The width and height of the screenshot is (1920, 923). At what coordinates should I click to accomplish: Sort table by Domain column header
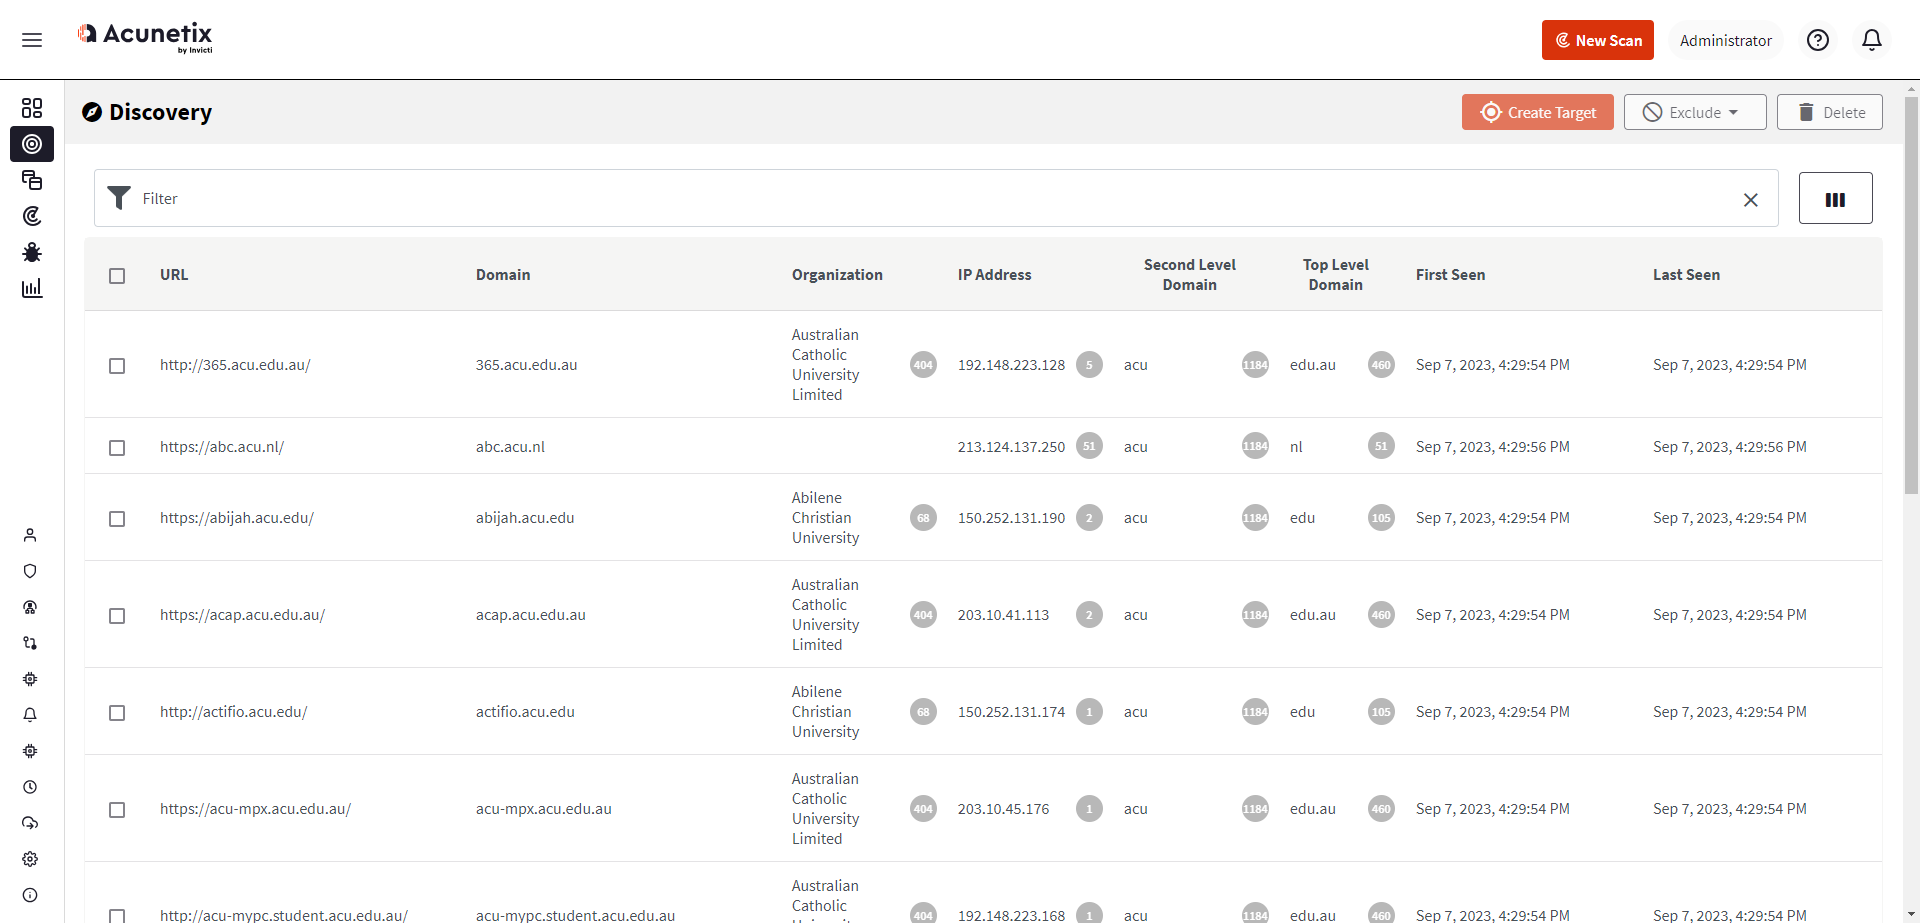coord(503,275)
